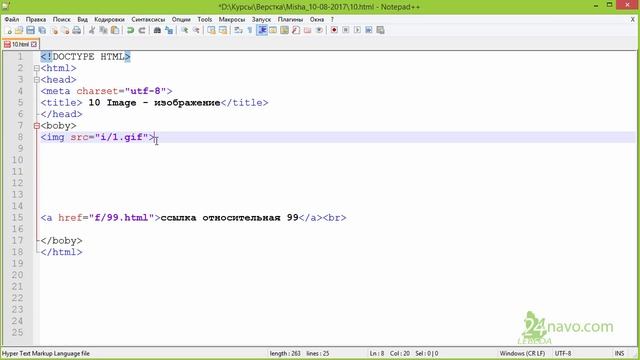This screenshot has width=640, height=360.
Task: Click Windows (CR LF) in status bar
Action: pos(522,353)
